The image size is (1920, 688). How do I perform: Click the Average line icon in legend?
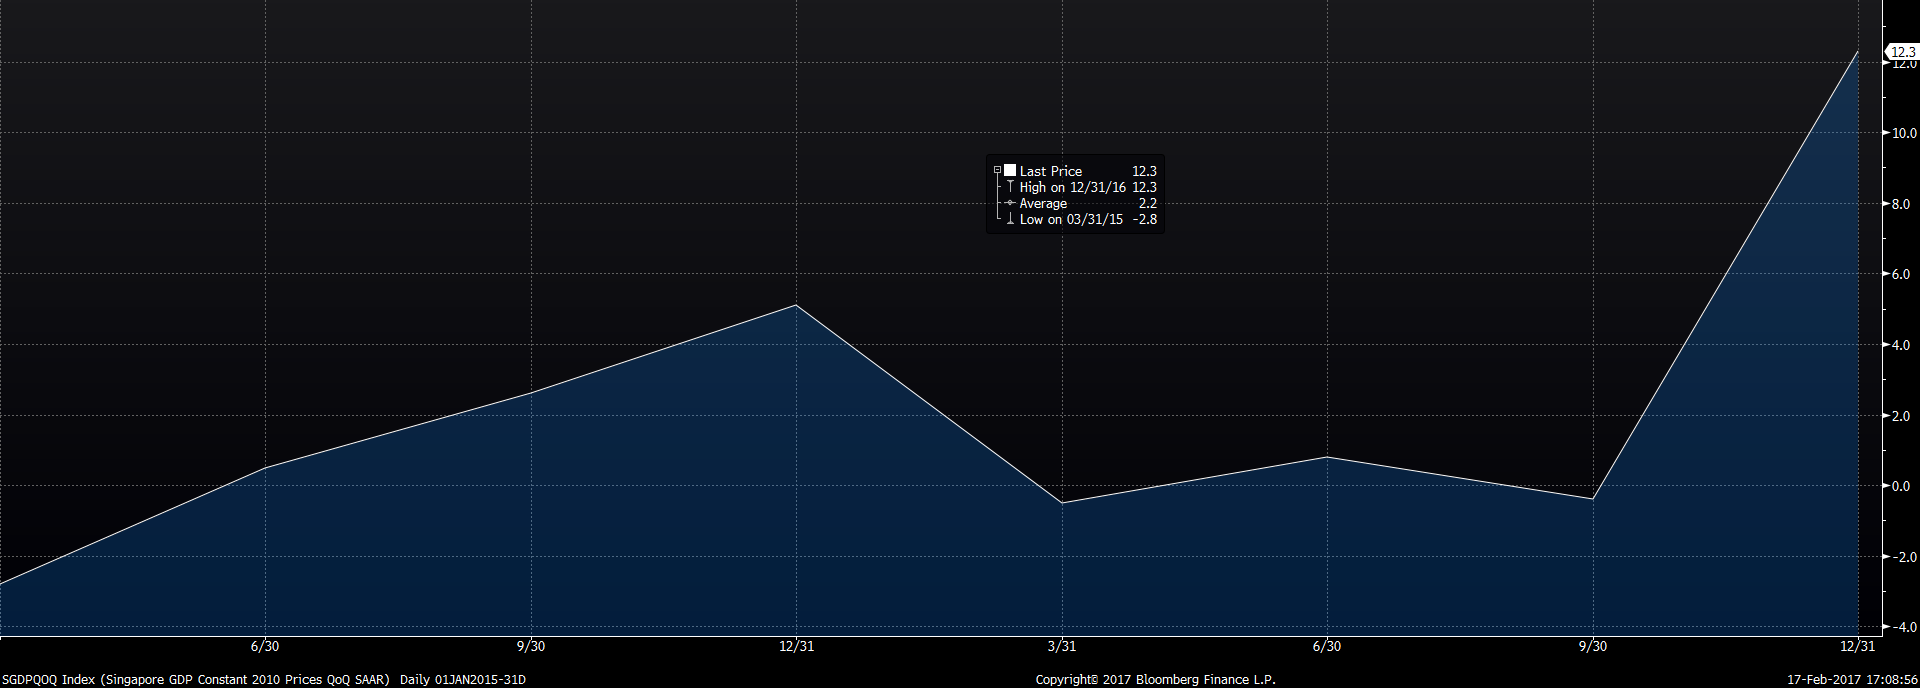tap(1010, 203)
